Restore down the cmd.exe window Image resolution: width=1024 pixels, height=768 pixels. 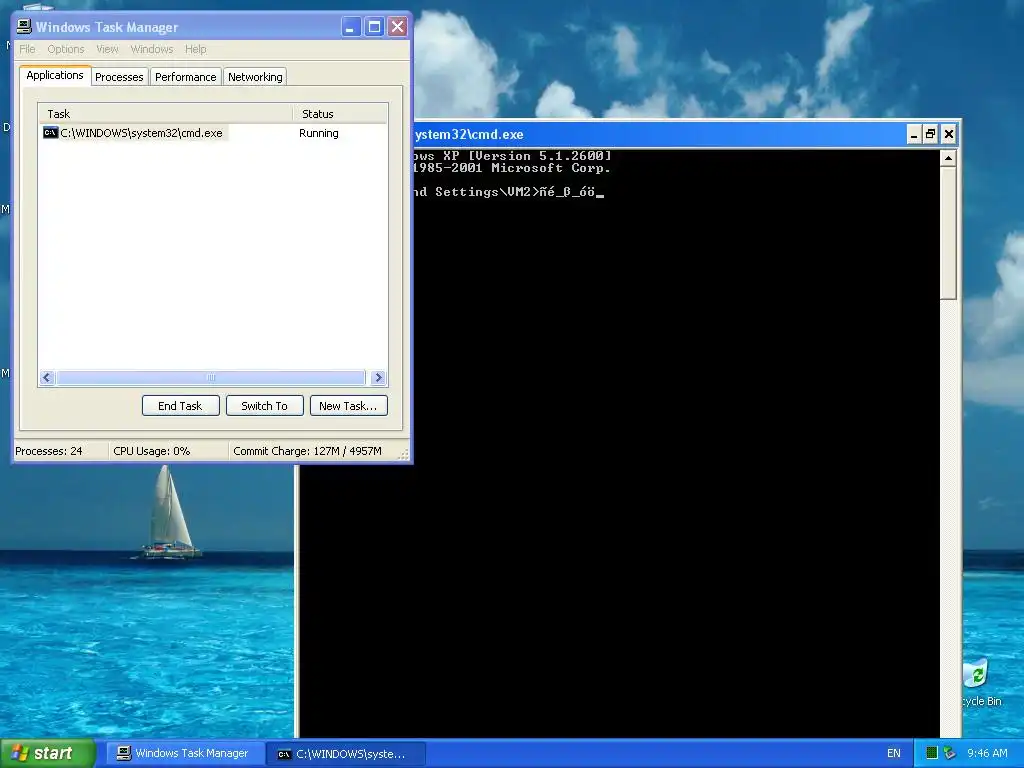tap(931, 135)
